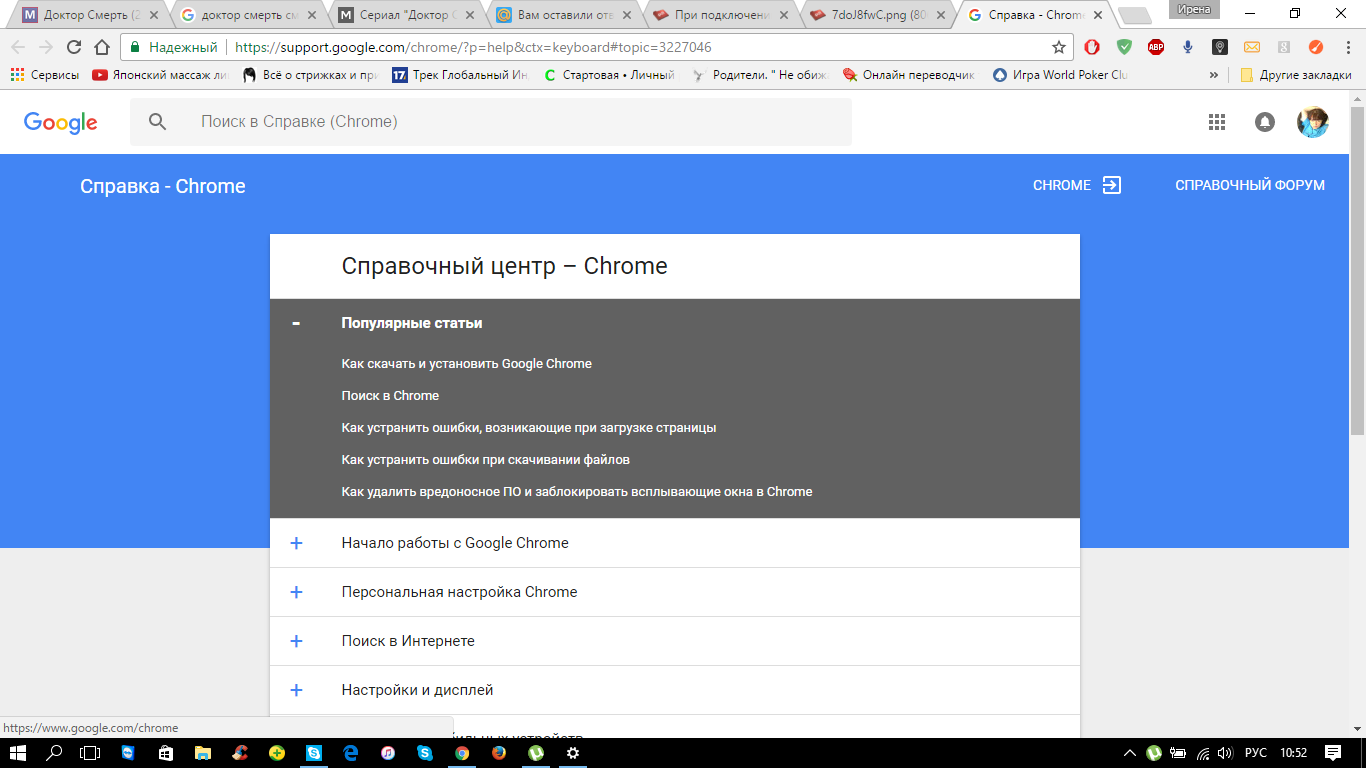This screenshot has height=768, width=1366.
Task: Open article on removing вредоносное ПО
Action: (x=577, y=492)
